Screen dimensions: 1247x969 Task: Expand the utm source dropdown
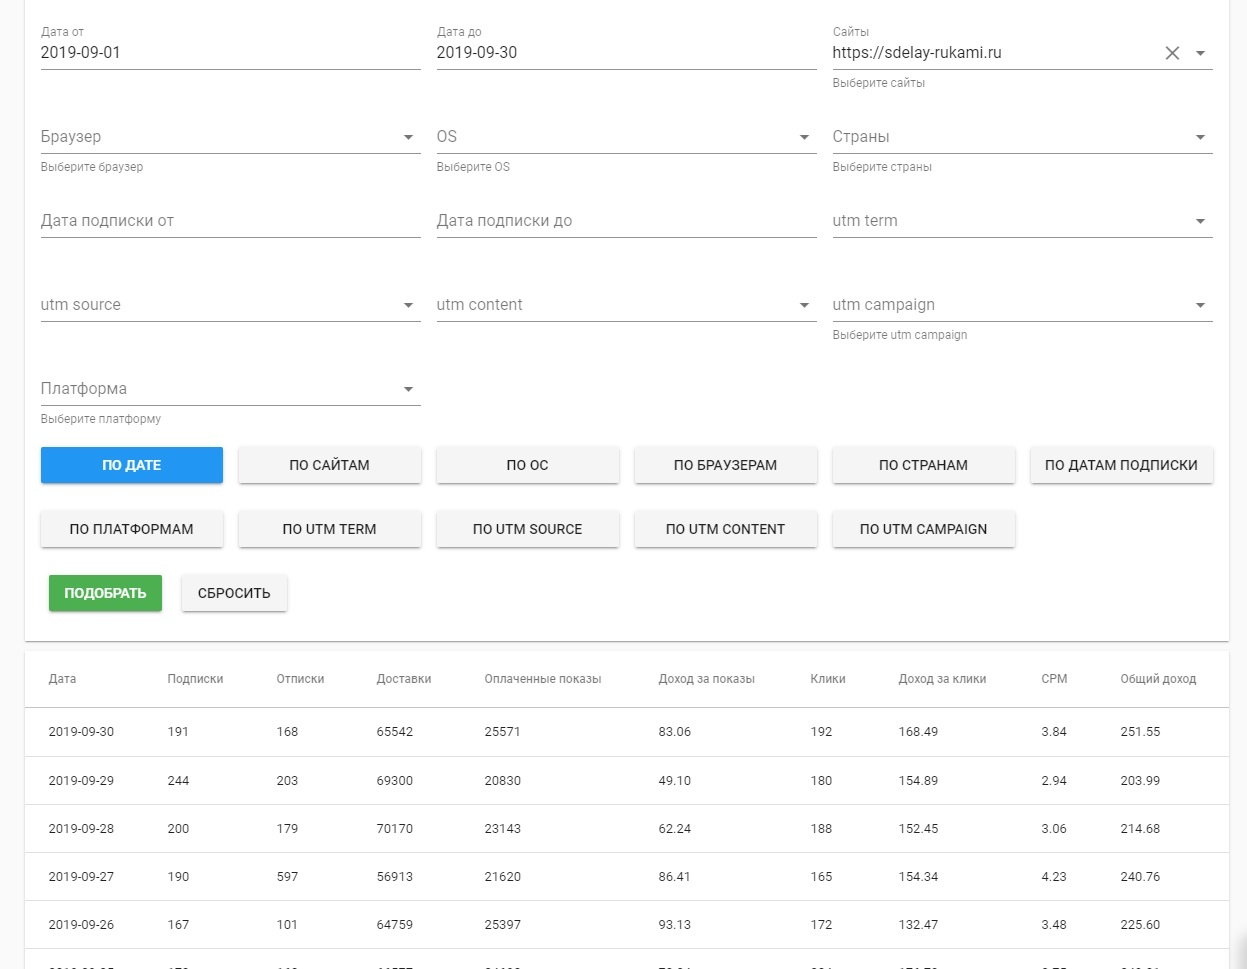coord(408,305)
